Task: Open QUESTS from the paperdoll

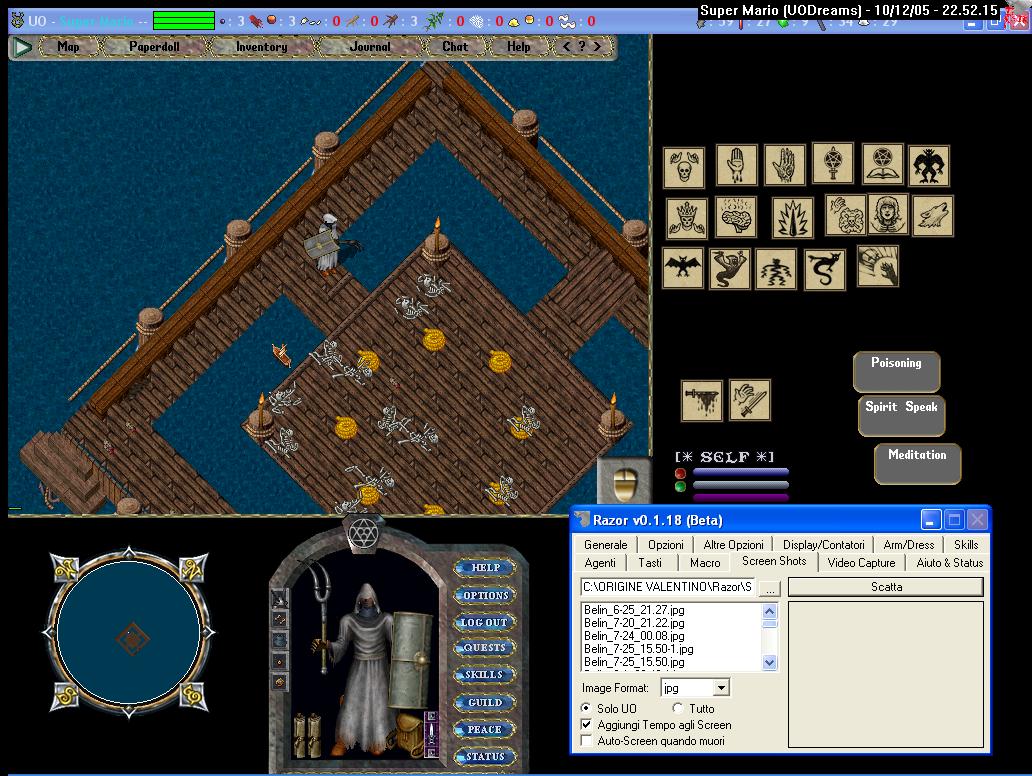Action: pyautogui.click(x=484, y=648)
